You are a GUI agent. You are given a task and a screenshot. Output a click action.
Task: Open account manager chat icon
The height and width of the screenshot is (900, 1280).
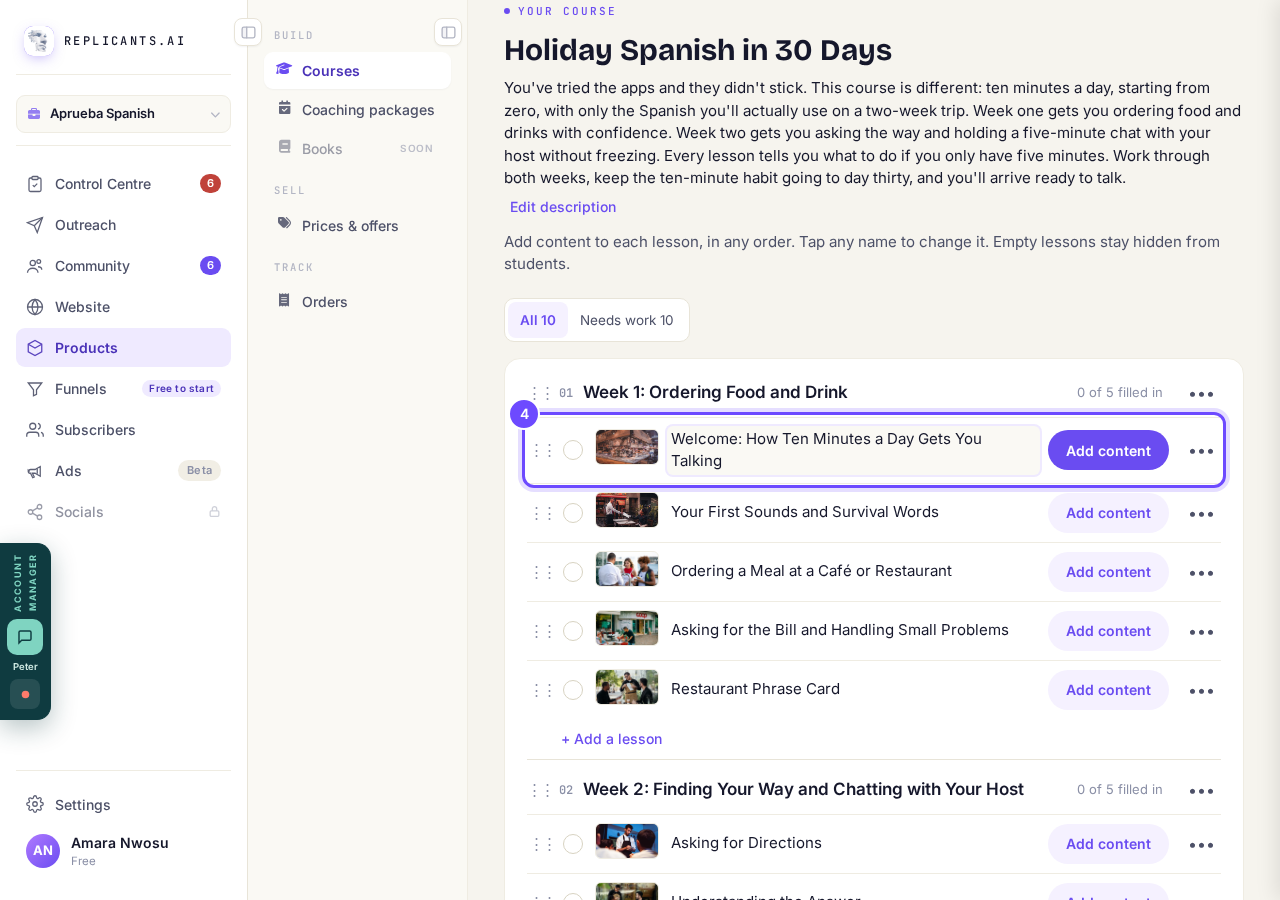click(x=25, y=637)
